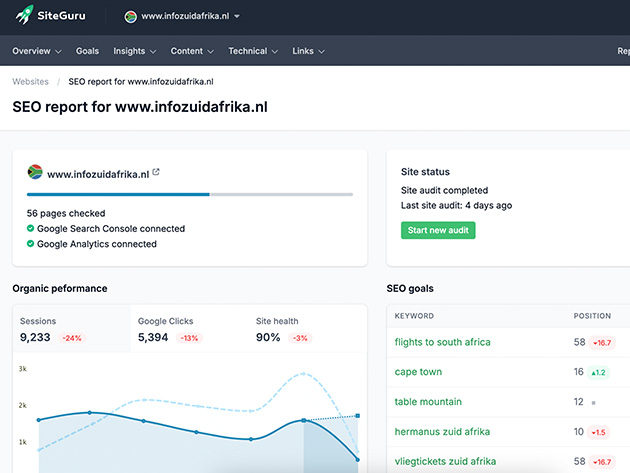630x473 pixels.
Task: Open the Content menu
Action: (192, 51)
